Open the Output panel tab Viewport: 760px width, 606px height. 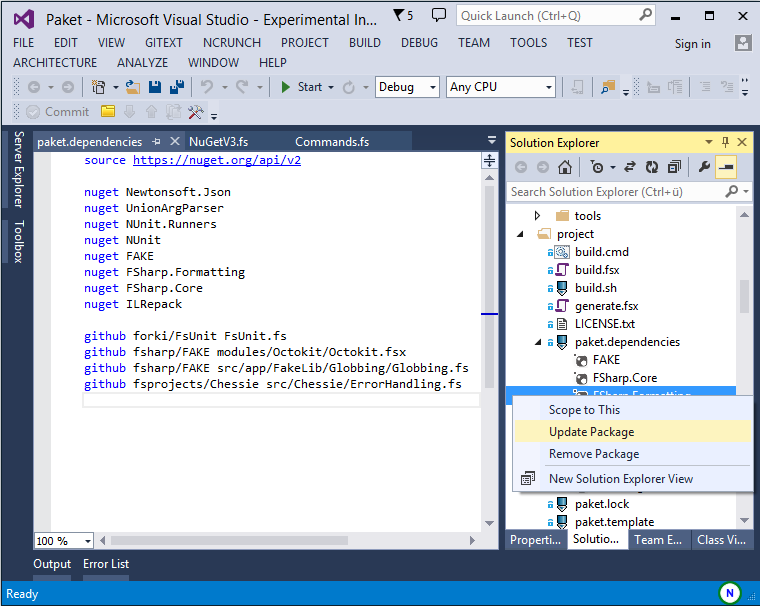pyautogui.click(x=52, y=564)
